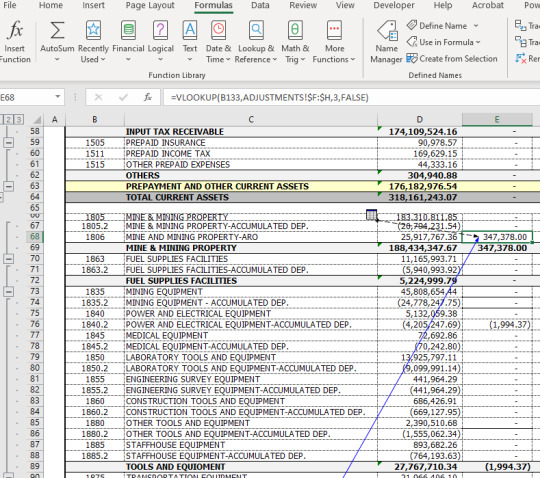Click the Trace Precedents icon
The image size is (540, 478).
520,25
